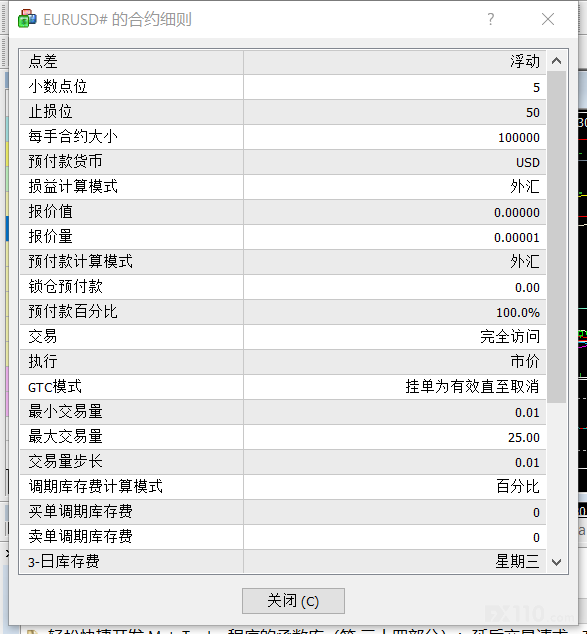Click the vertical scrollbar thumb
587x634 pixels.
[557, 237]
